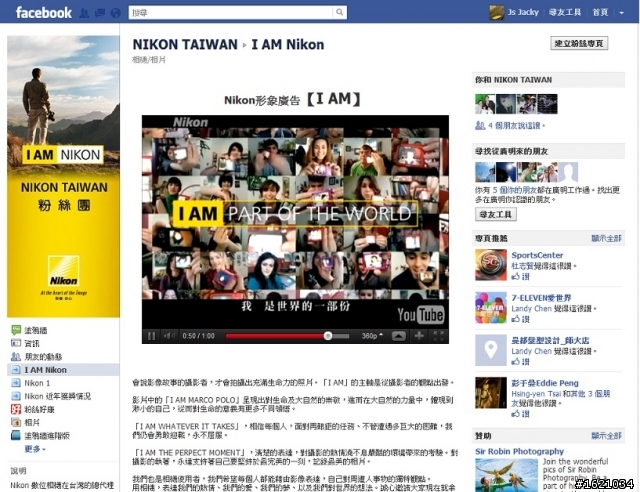Open the 360p quality selector
The image size is (640, 492).
click(x=372, y=336)
